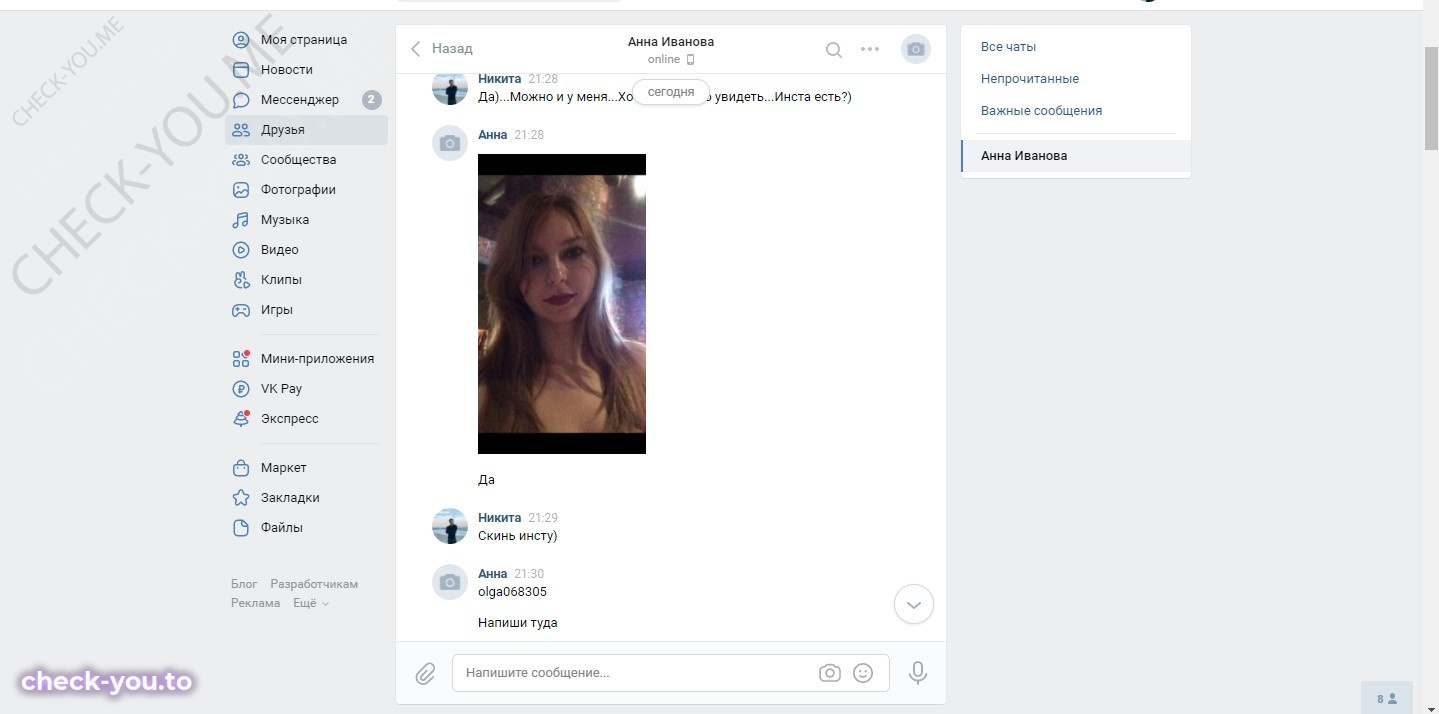Attach a file using the paperclip icon

pyautogui.click(x=425, y=673)
